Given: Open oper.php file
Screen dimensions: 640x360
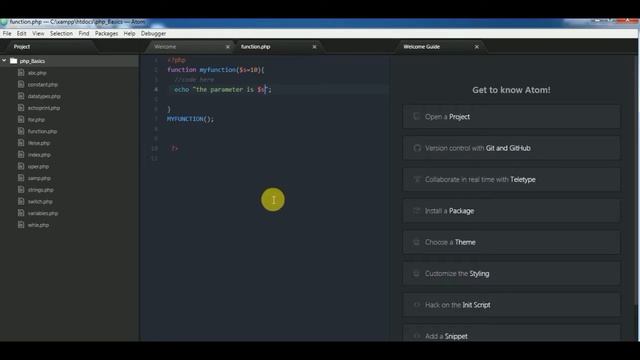Looking at the screenshot, I should 38,167.
